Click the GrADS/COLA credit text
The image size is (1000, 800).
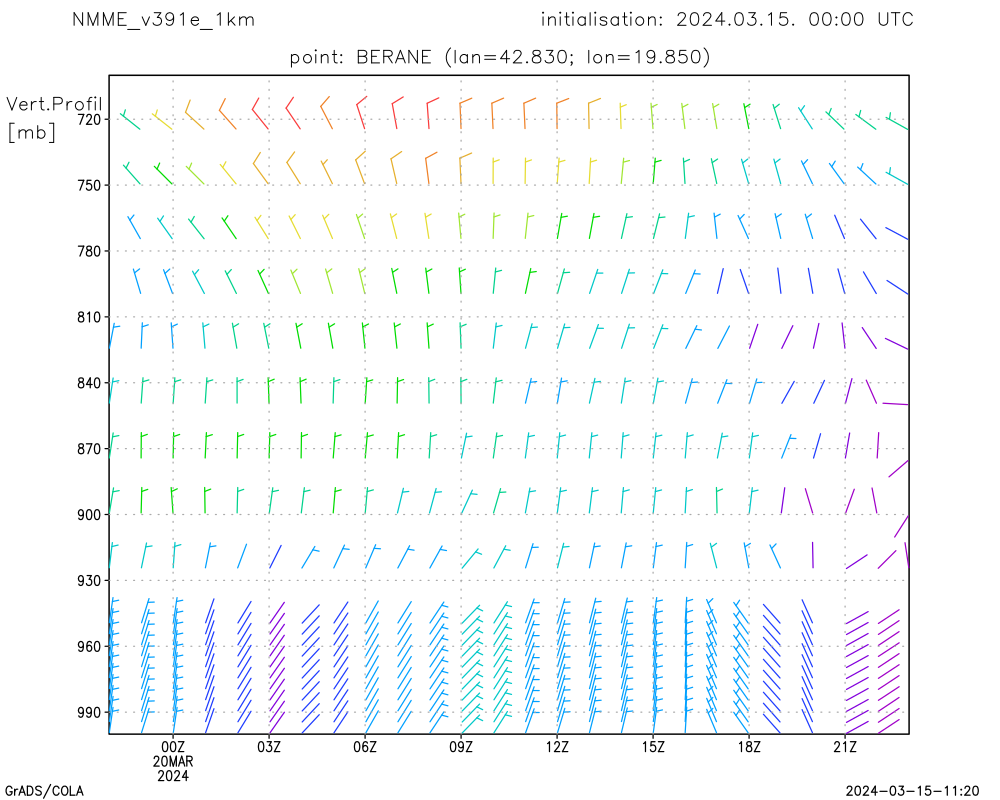click(x=44, y=792)
